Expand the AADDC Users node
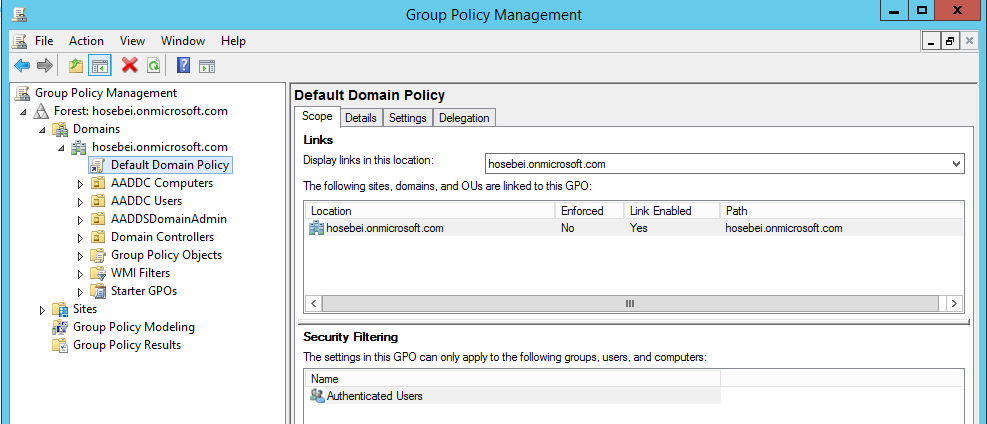This screenshot has height=424, width=987. tap(80, 202)
